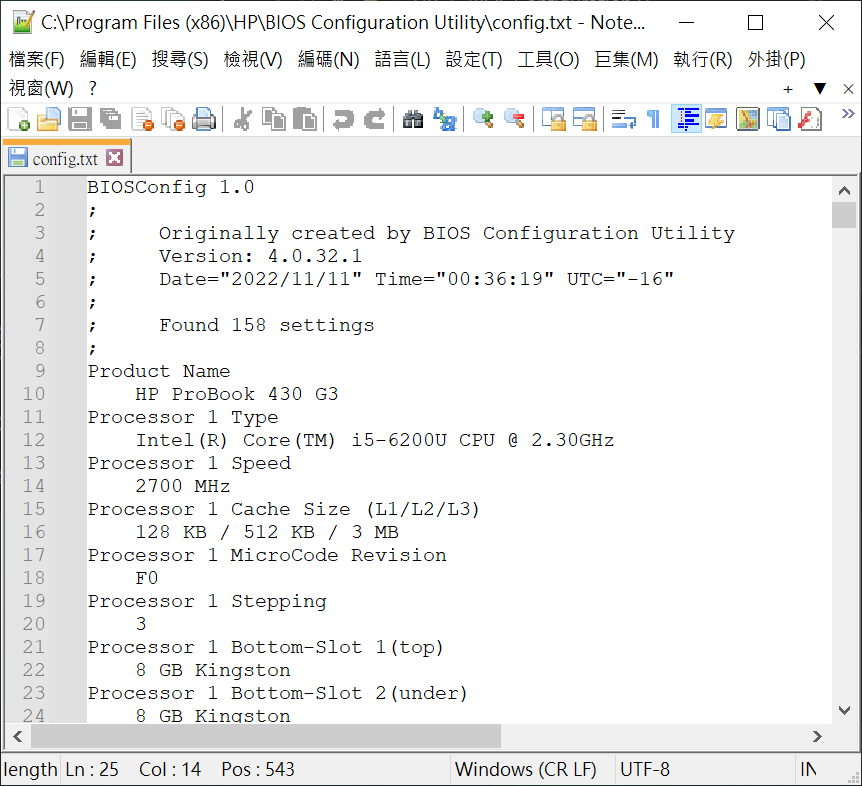The image size is (862, 786).
Task: Click the Copy toolbar icon
Action: coord(274,119)
